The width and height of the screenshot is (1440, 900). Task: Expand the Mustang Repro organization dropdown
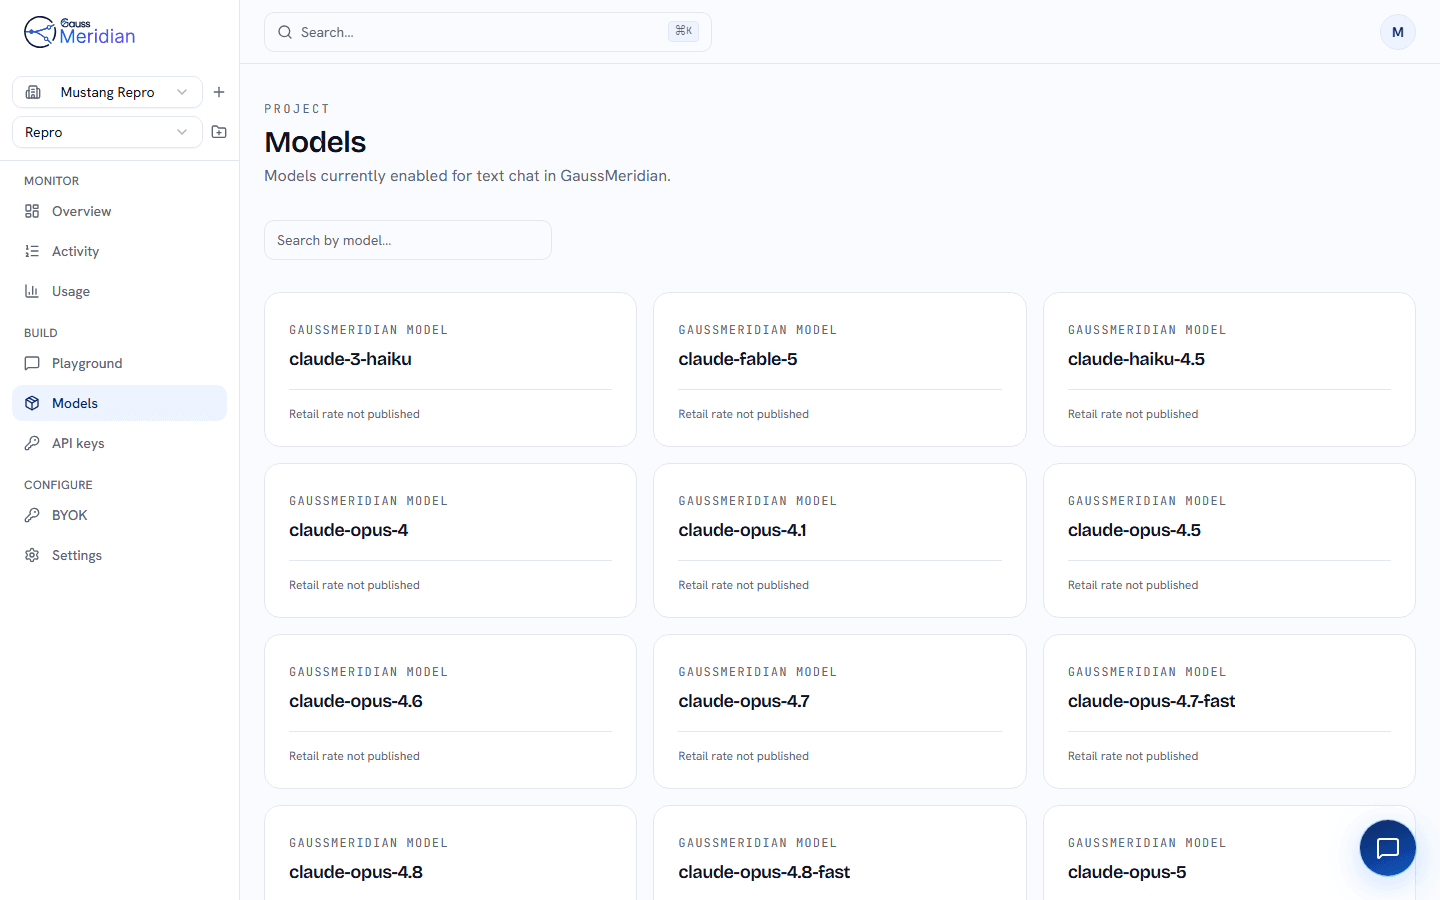[x=107, y=92]
